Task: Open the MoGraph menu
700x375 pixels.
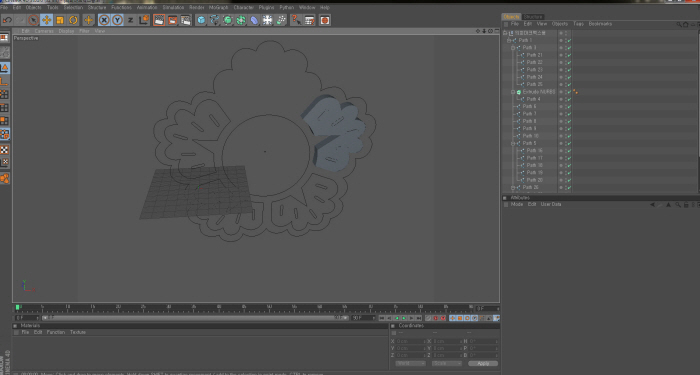Action: coord(218,8)
